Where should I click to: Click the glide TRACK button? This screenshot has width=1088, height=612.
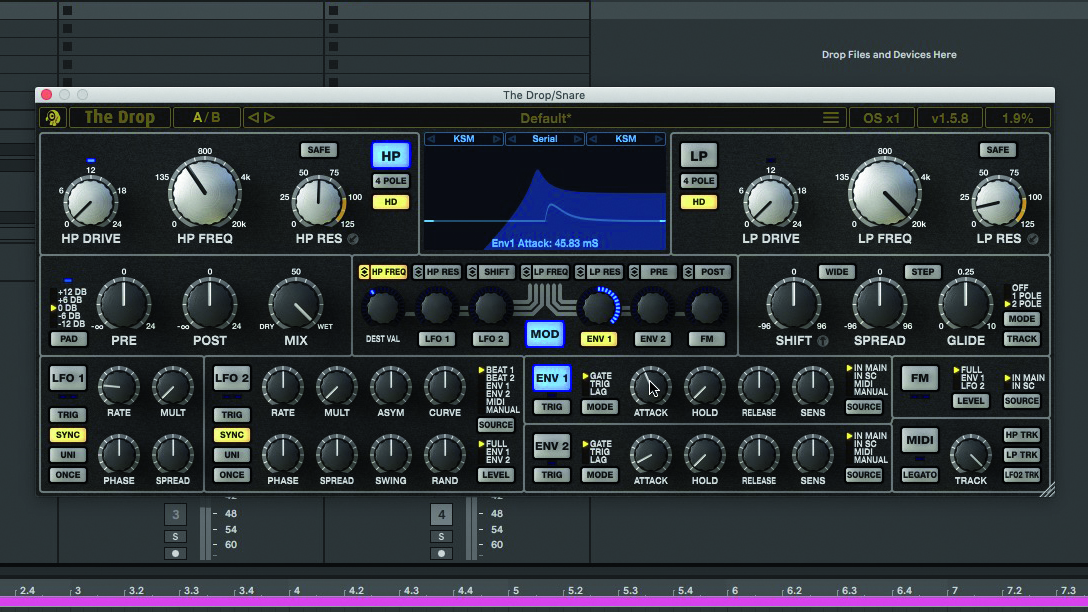tap(1021, 339)
